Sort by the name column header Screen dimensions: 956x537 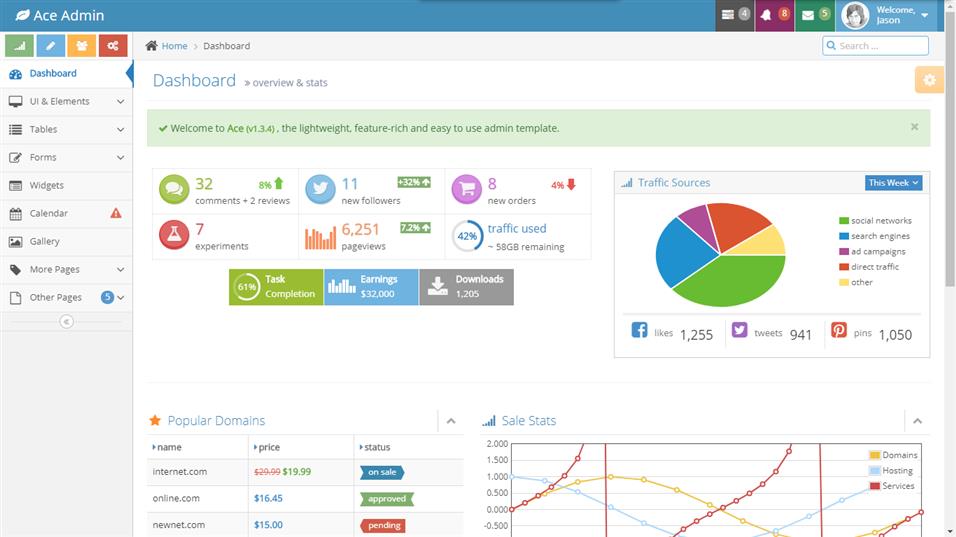tap(198, 447)
